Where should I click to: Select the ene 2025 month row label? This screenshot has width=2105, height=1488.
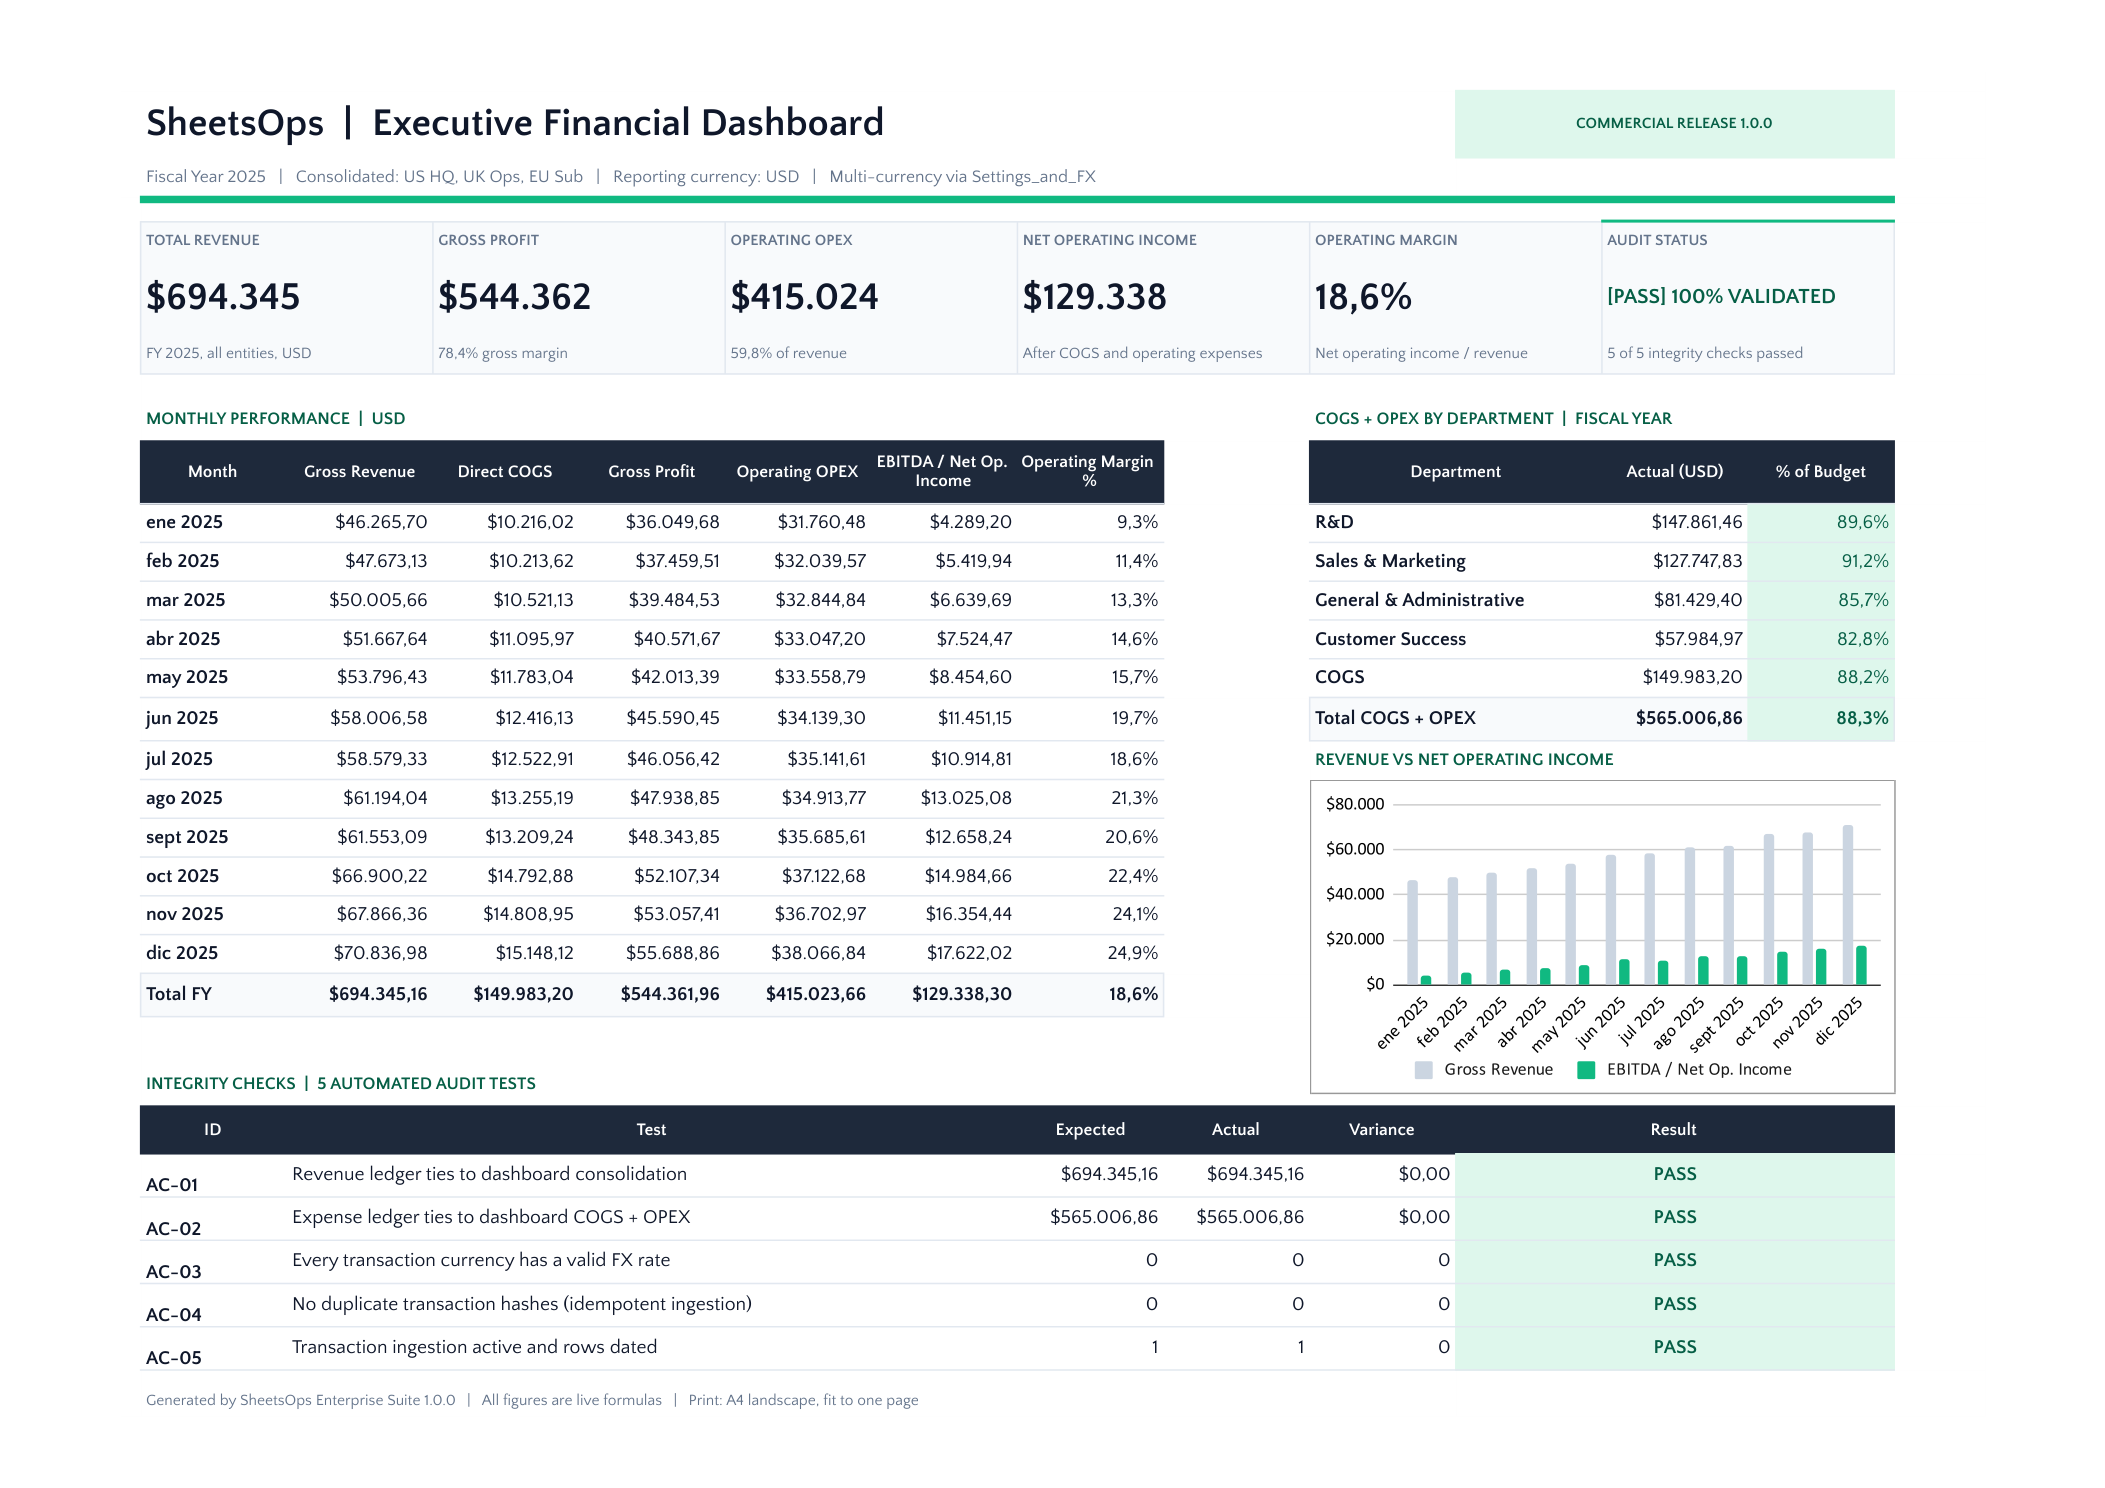pyautogui.click(x=184, y=522)
